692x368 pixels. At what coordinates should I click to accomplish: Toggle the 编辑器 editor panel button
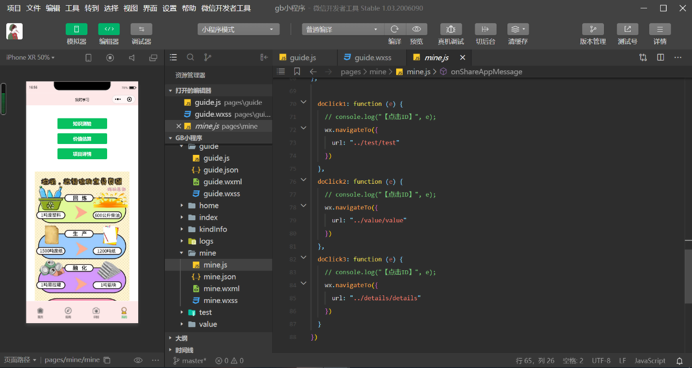click(x=109, y=29)
